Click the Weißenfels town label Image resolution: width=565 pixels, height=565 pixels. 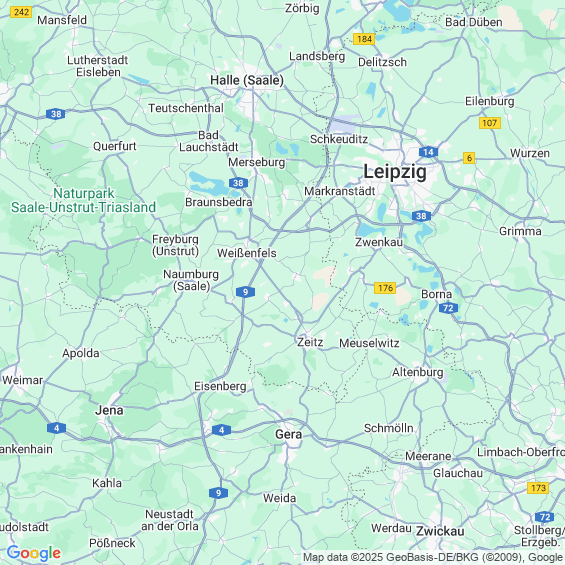point(247,253)
